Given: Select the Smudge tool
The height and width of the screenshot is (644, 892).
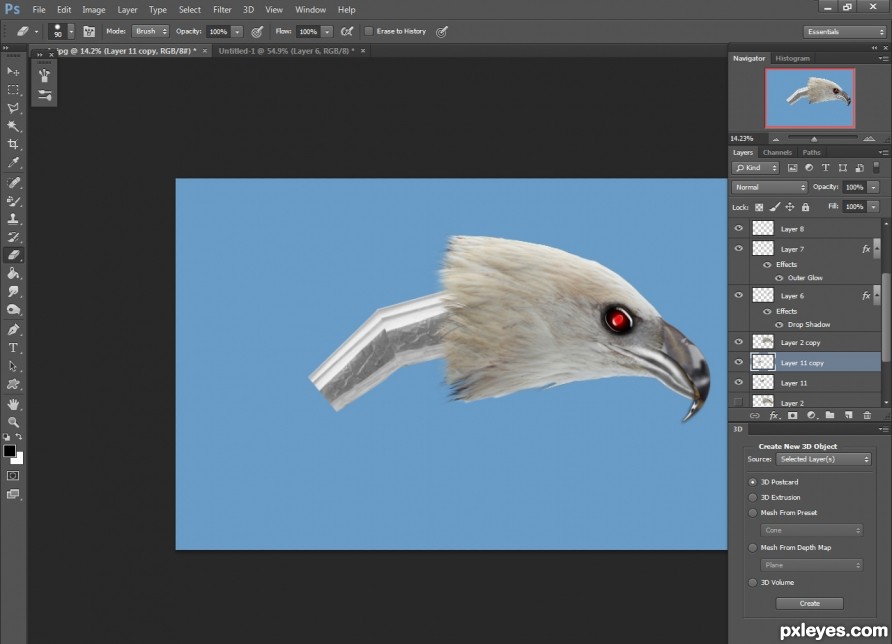Looking at the screenshot, I should pyautogui.click(x=13, y=292).
